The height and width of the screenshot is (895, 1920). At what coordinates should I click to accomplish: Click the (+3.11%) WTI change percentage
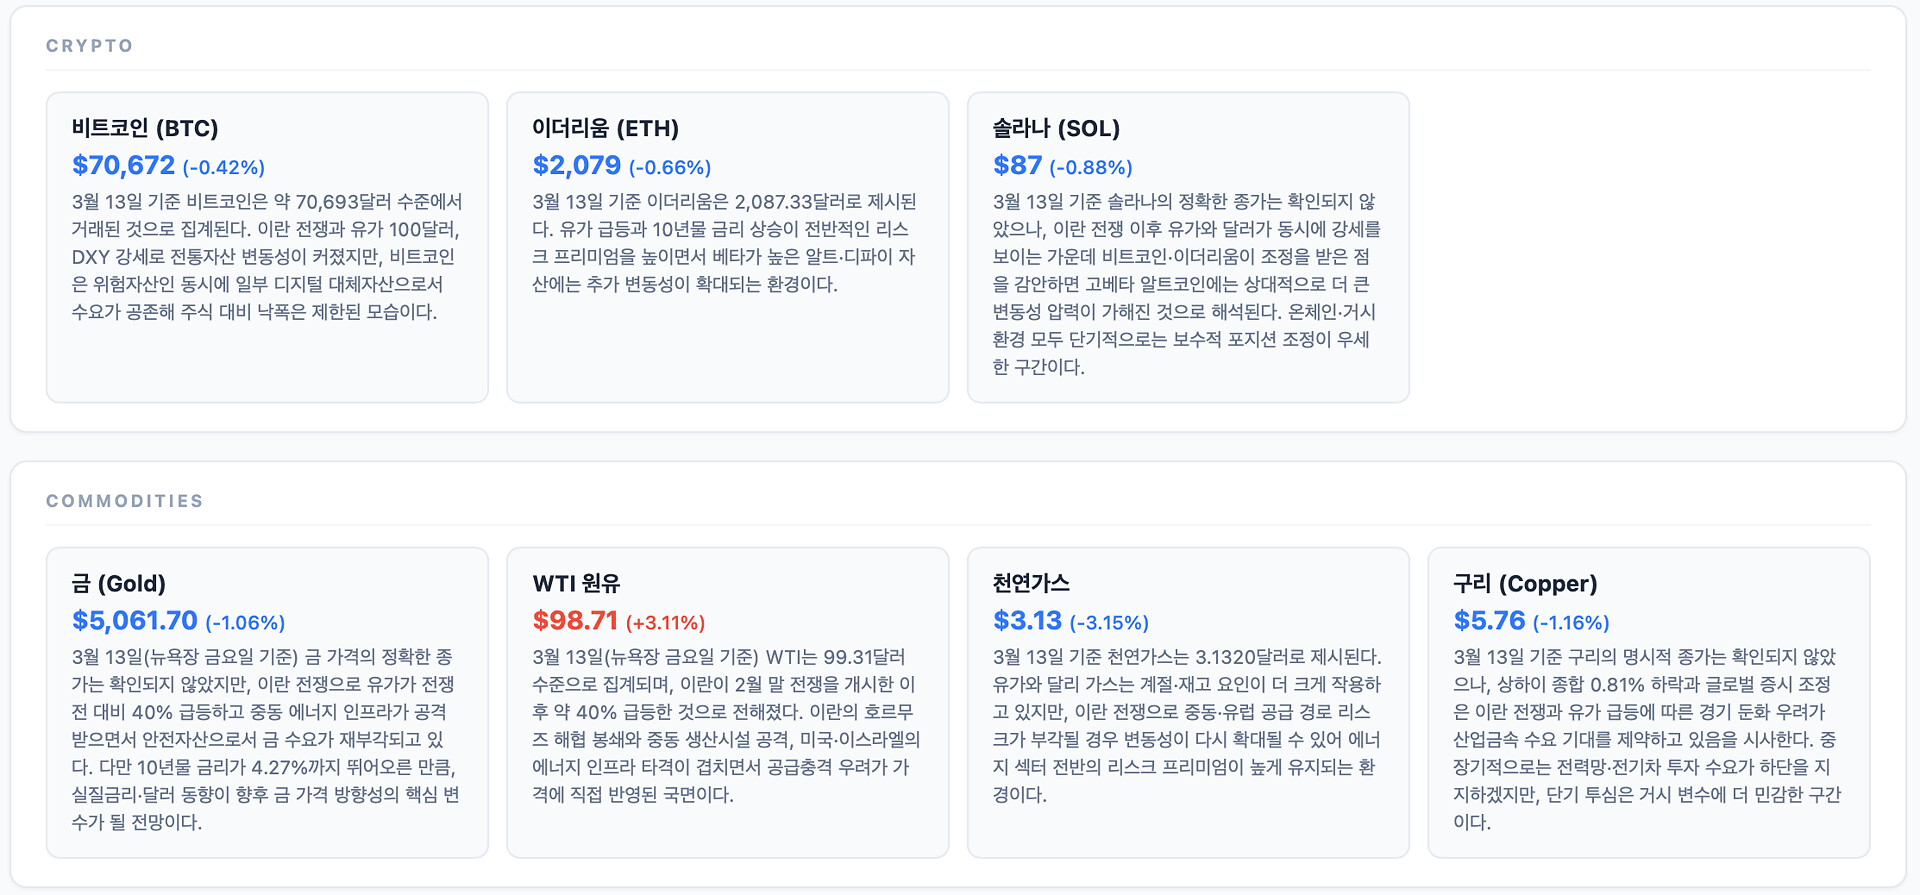click(x=665, y=622)
